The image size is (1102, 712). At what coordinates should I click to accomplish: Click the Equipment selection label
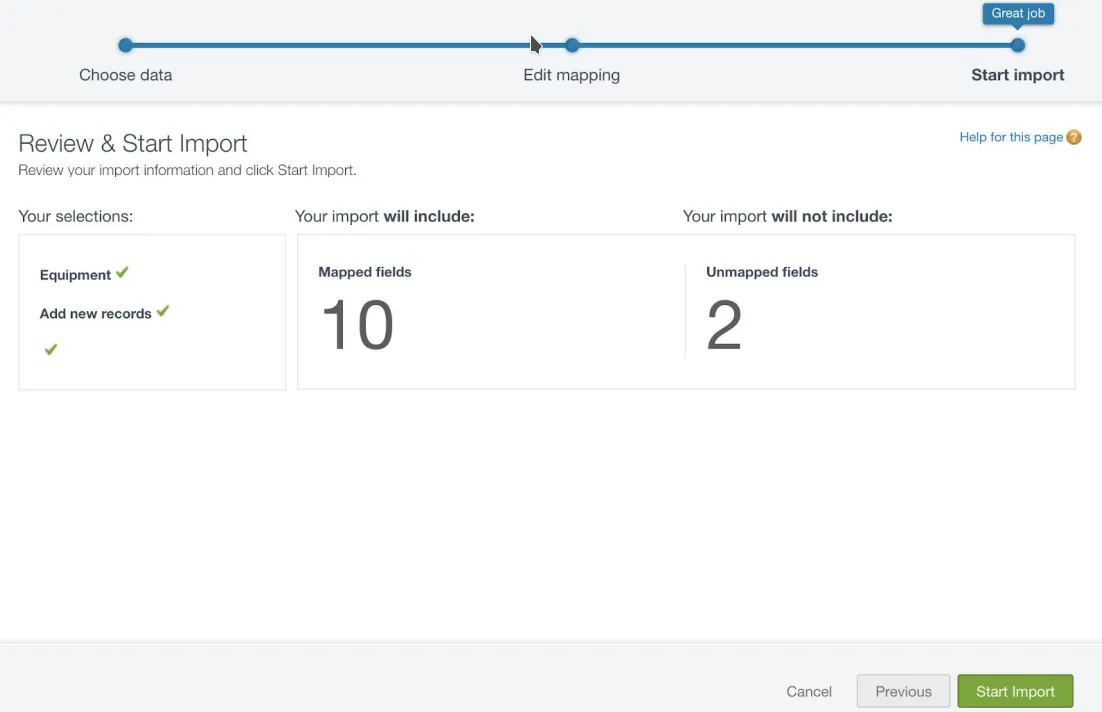point(75,275)
